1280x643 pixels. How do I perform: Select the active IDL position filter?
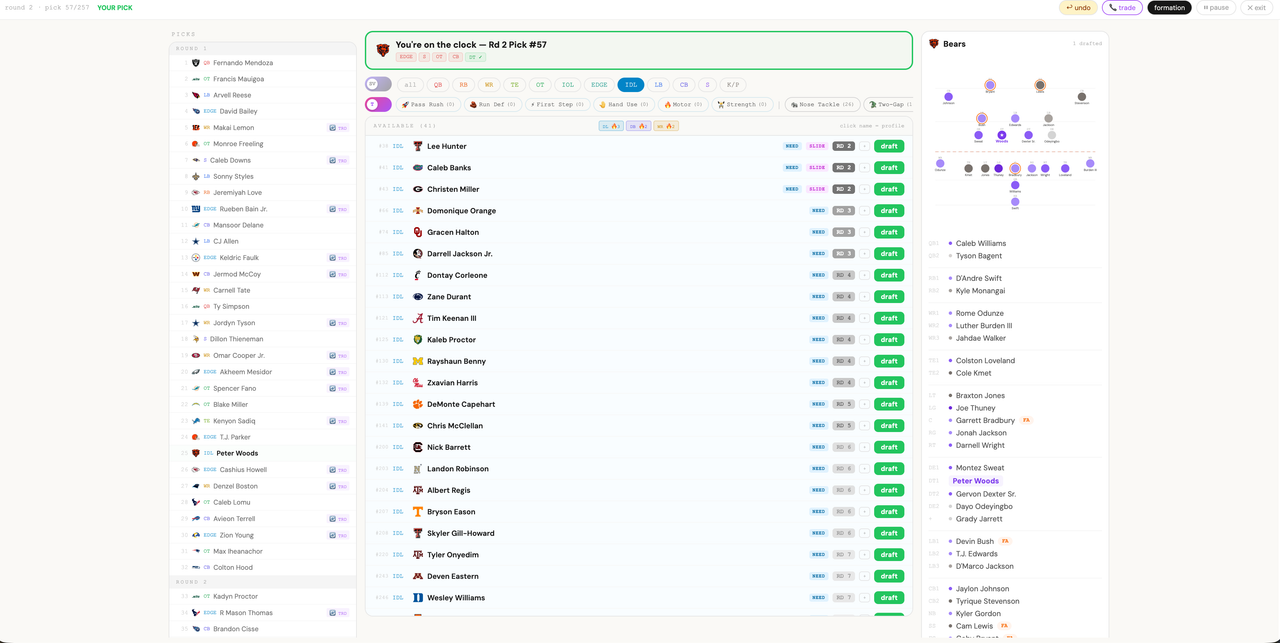(x=631, y=85)
